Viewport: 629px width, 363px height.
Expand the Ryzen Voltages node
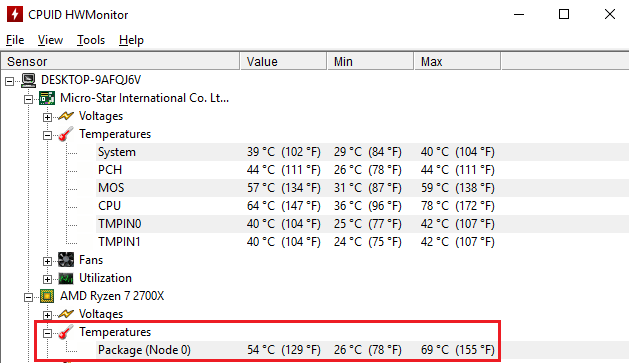[x=47, y=315]
